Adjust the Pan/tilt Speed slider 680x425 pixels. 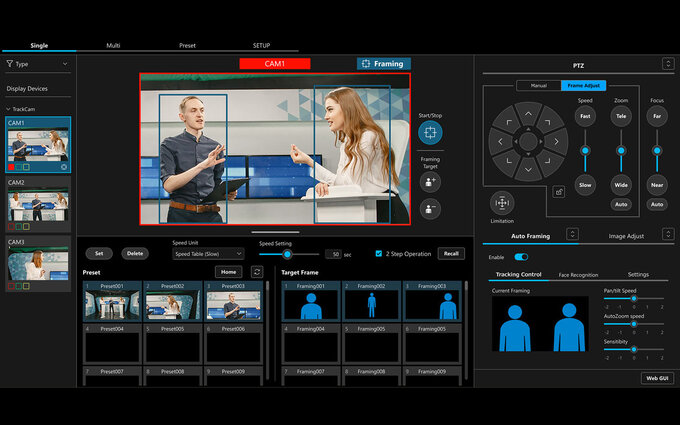pyautogui.click(x=634, y=298)
